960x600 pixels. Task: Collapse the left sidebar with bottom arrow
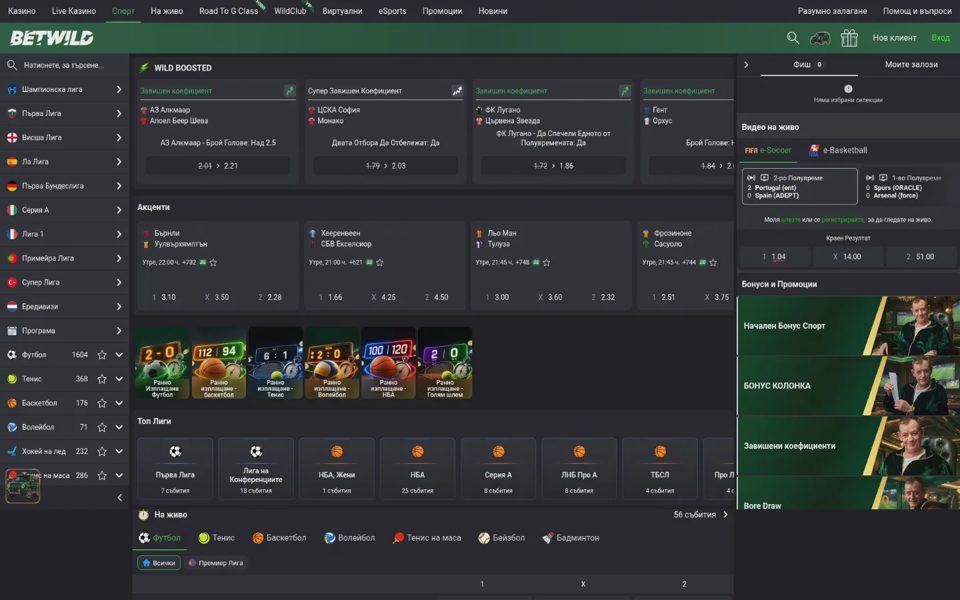click(x=119, y=498)
